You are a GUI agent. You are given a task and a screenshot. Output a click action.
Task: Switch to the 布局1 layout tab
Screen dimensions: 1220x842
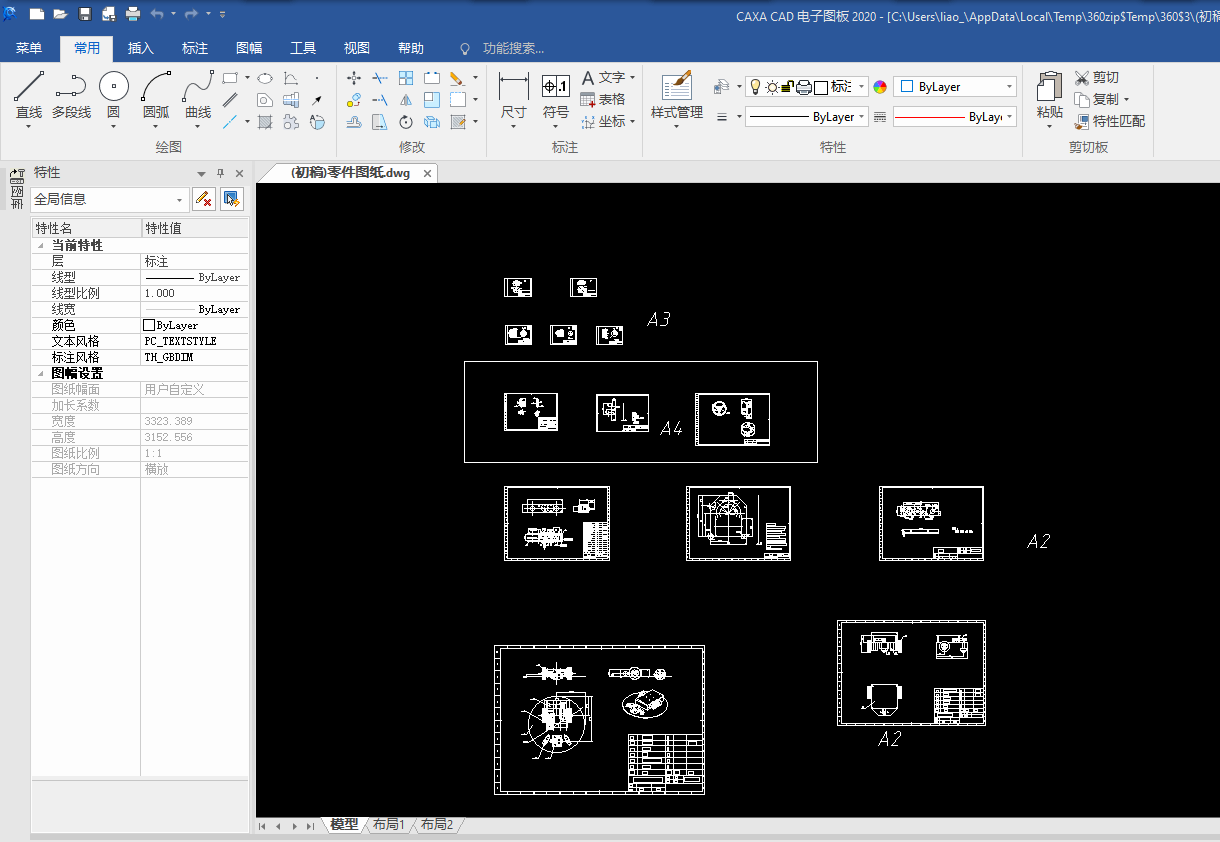[388, 825]
